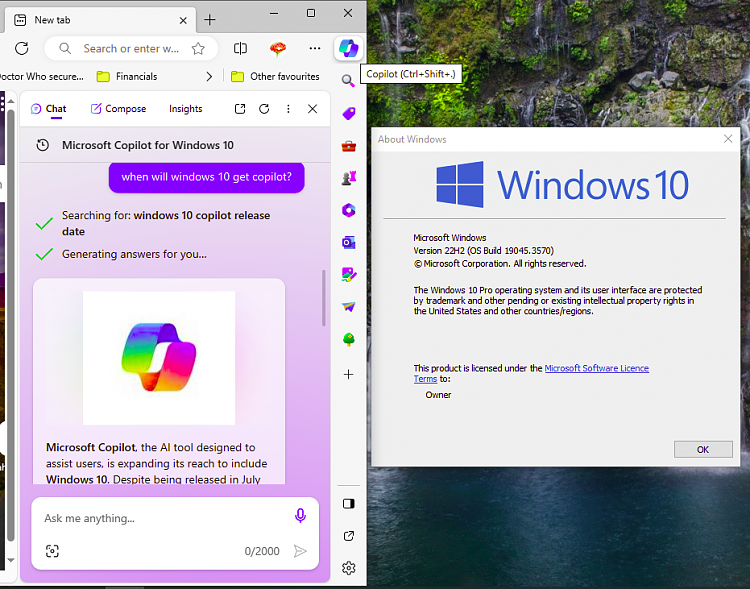Open the Doctor Who secure favourite
Screen dimensions: 750x589
click(x=42, y=77)
